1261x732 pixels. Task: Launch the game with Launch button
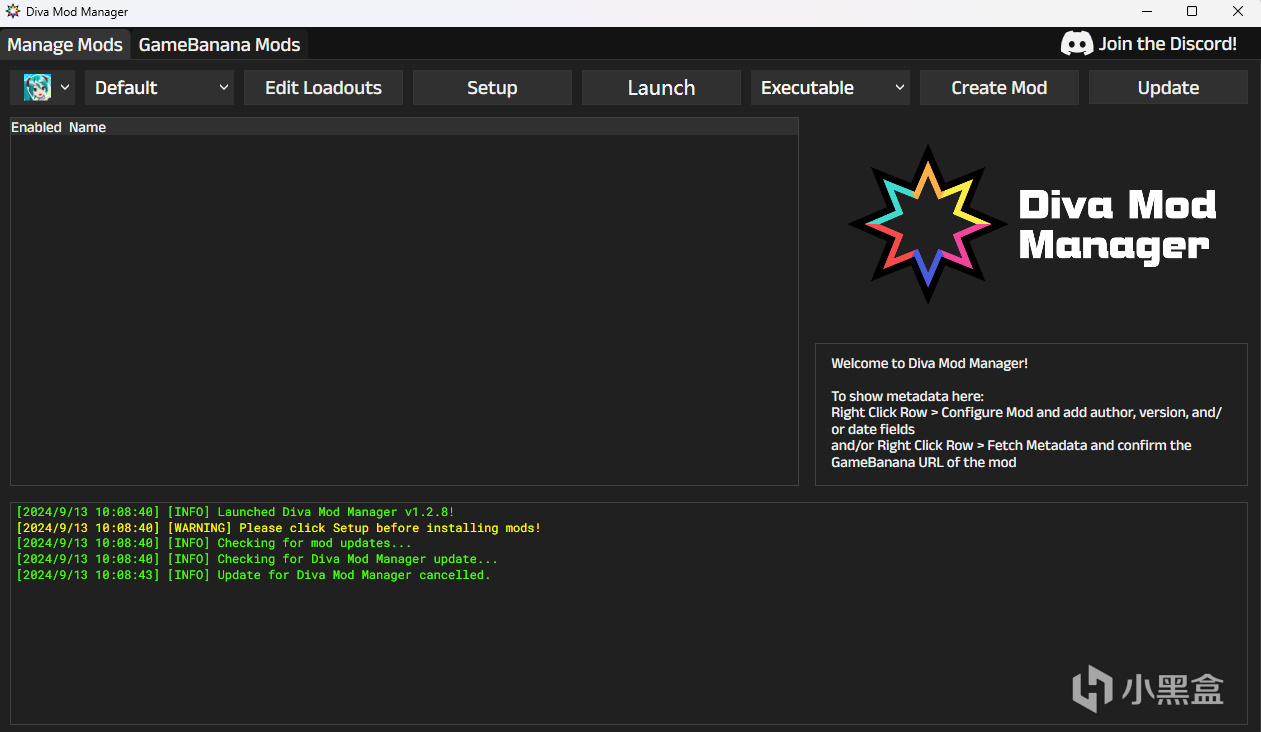coord(661,87)
